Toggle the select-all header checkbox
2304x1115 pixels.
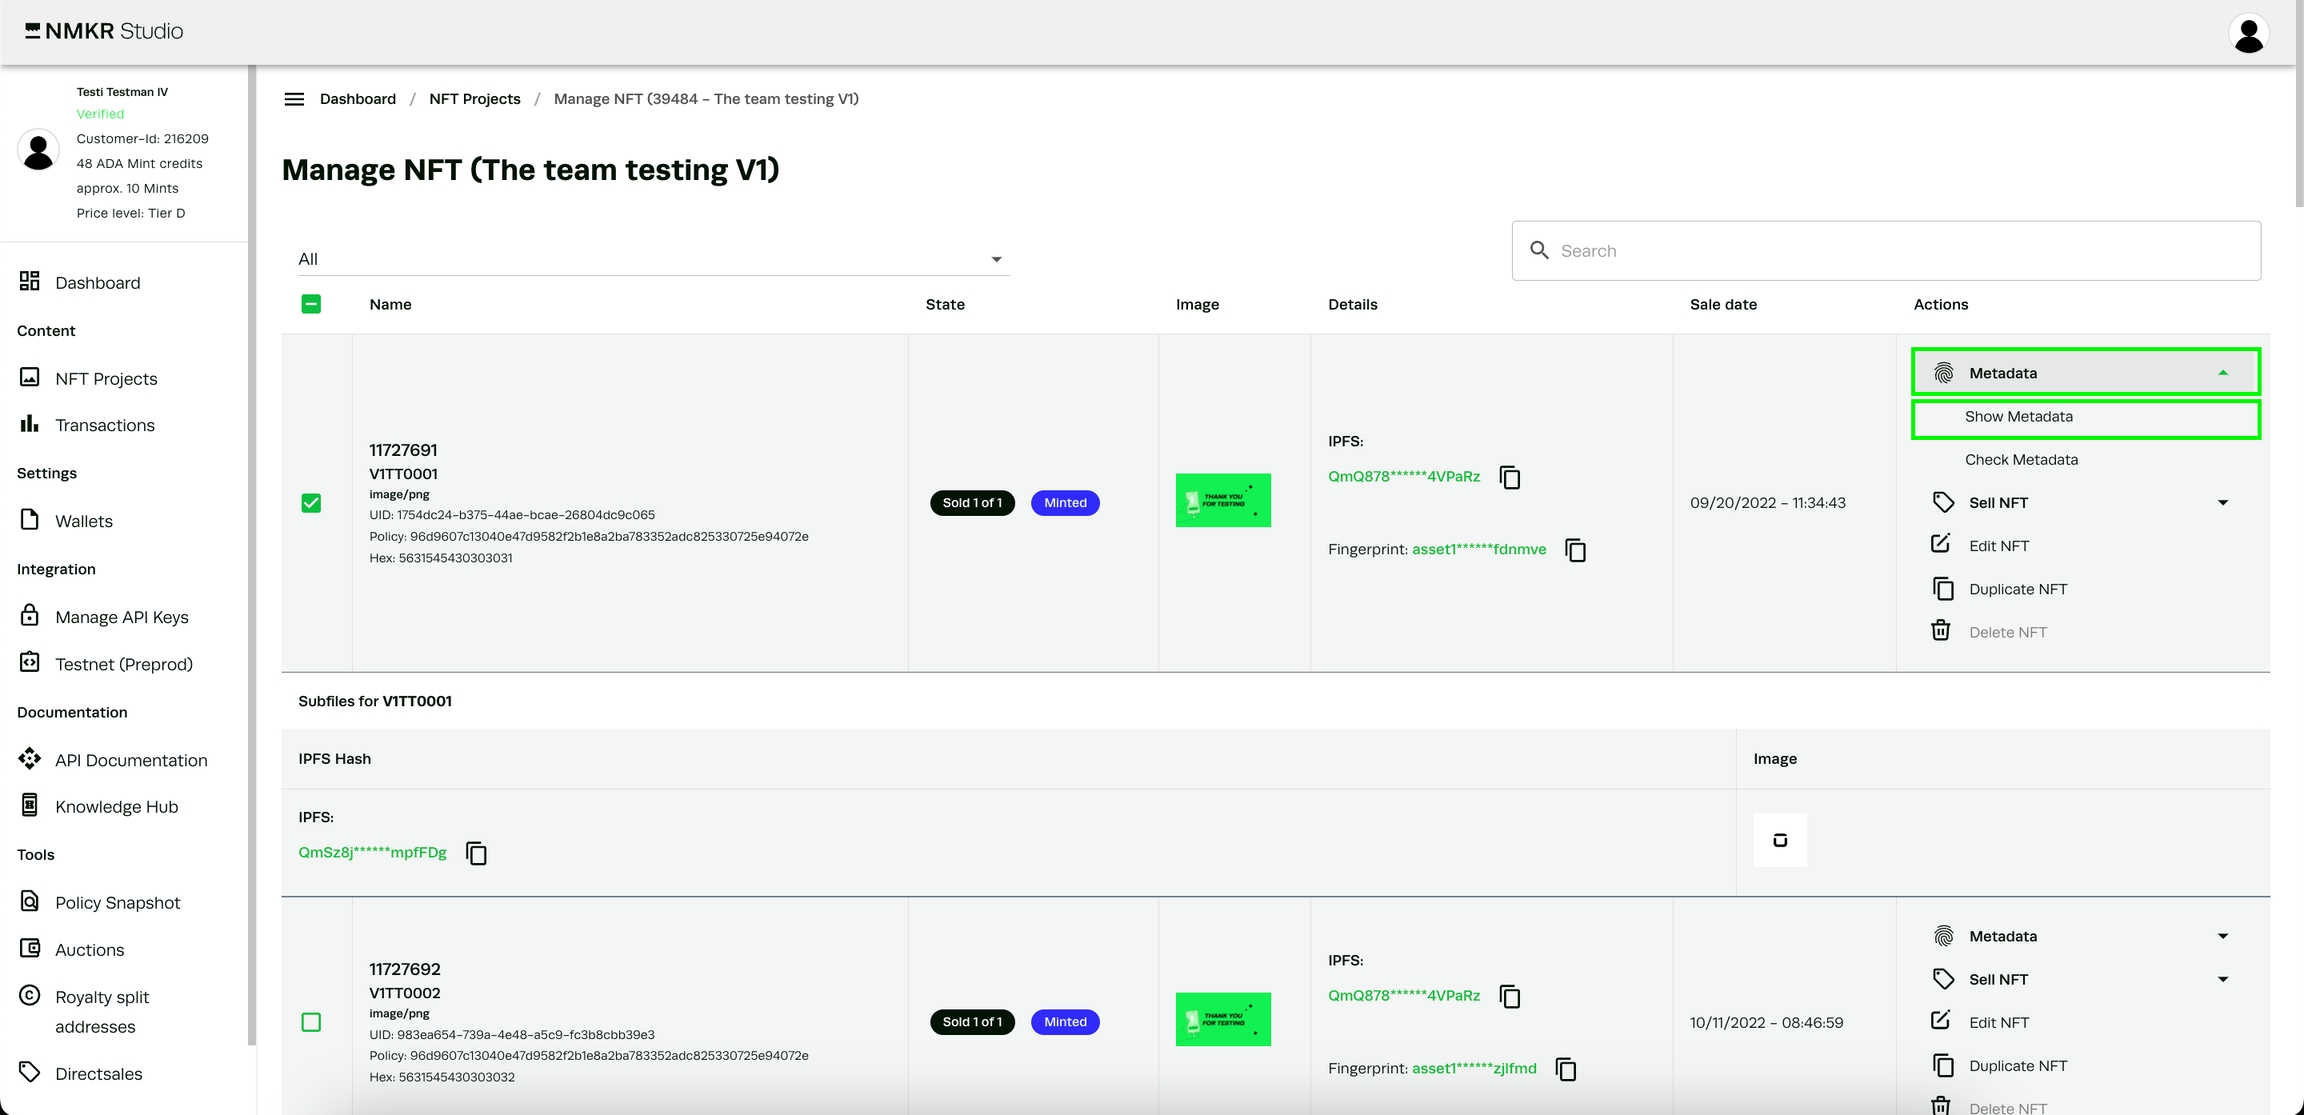pyautogui.click(x=311, y=304)
